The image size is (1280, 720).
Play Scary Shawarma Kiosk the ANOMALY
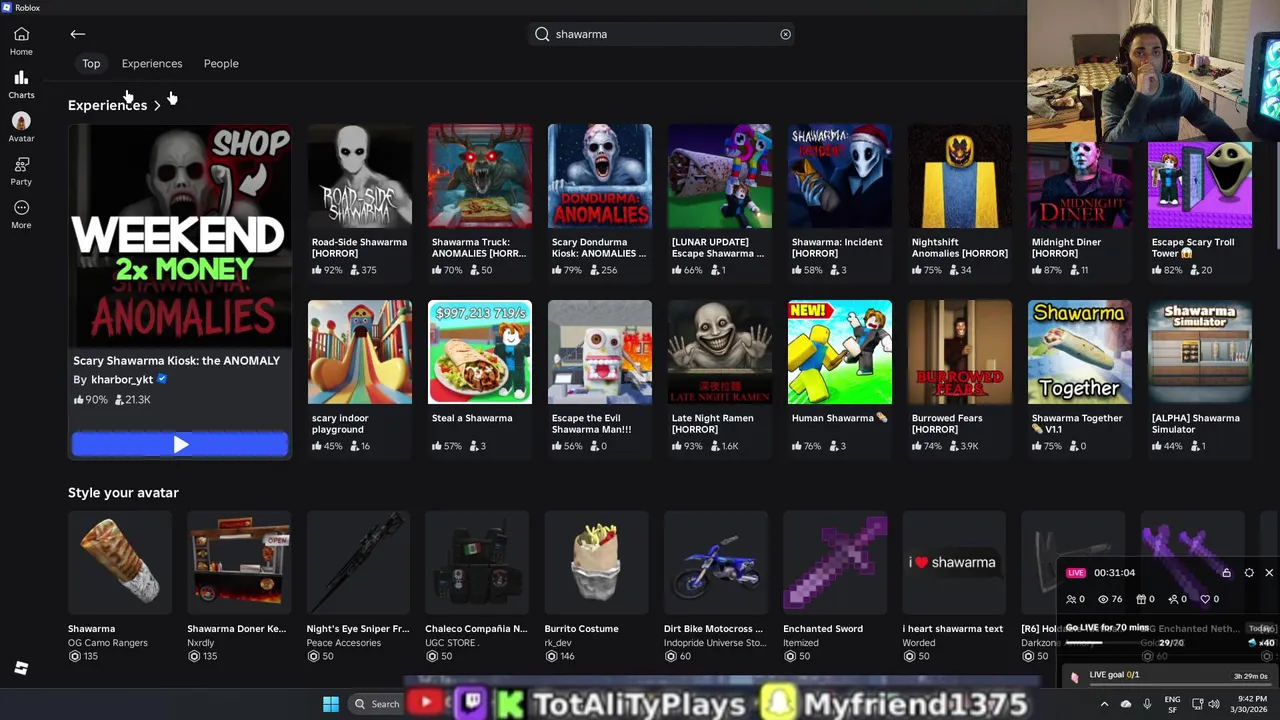point(180,445)
